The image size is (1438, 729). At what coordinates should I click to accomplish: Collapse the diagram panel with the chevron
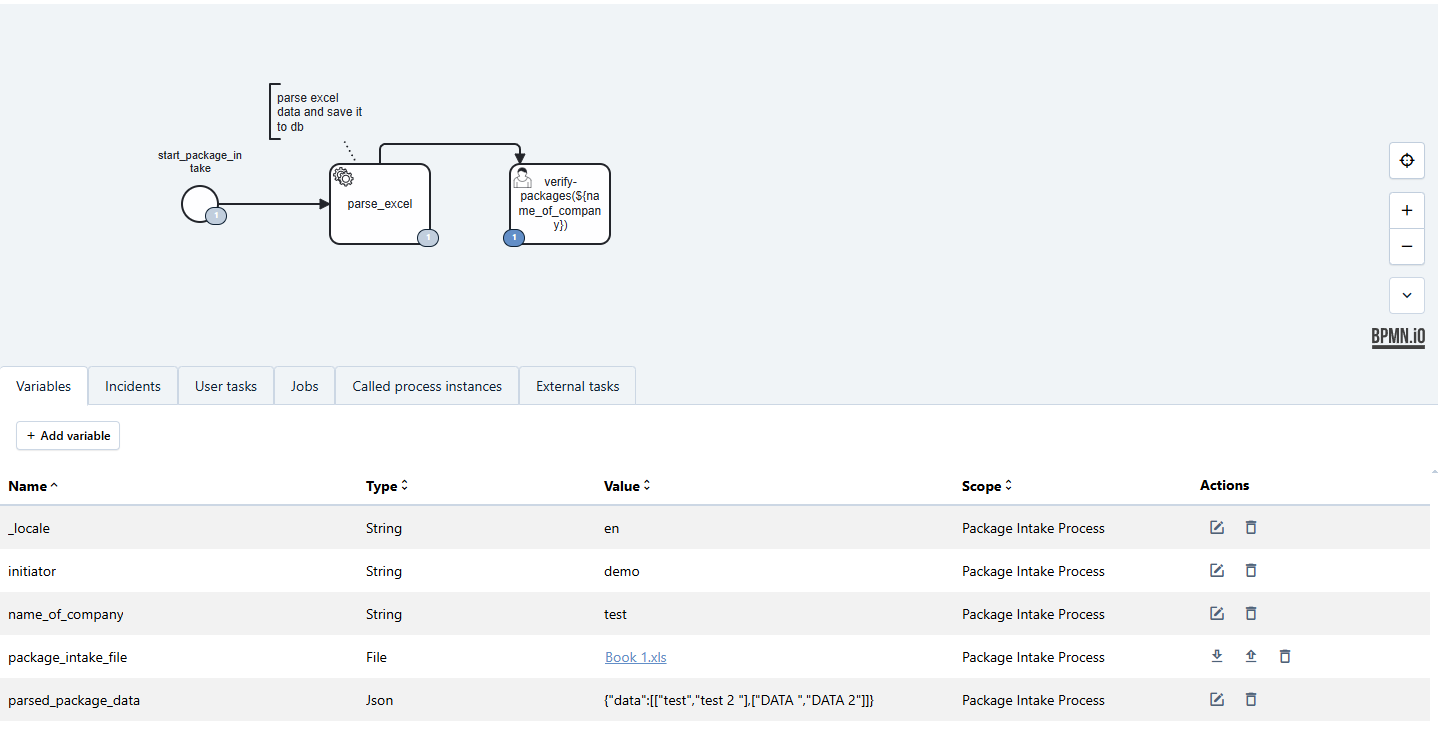point(1406,295)
